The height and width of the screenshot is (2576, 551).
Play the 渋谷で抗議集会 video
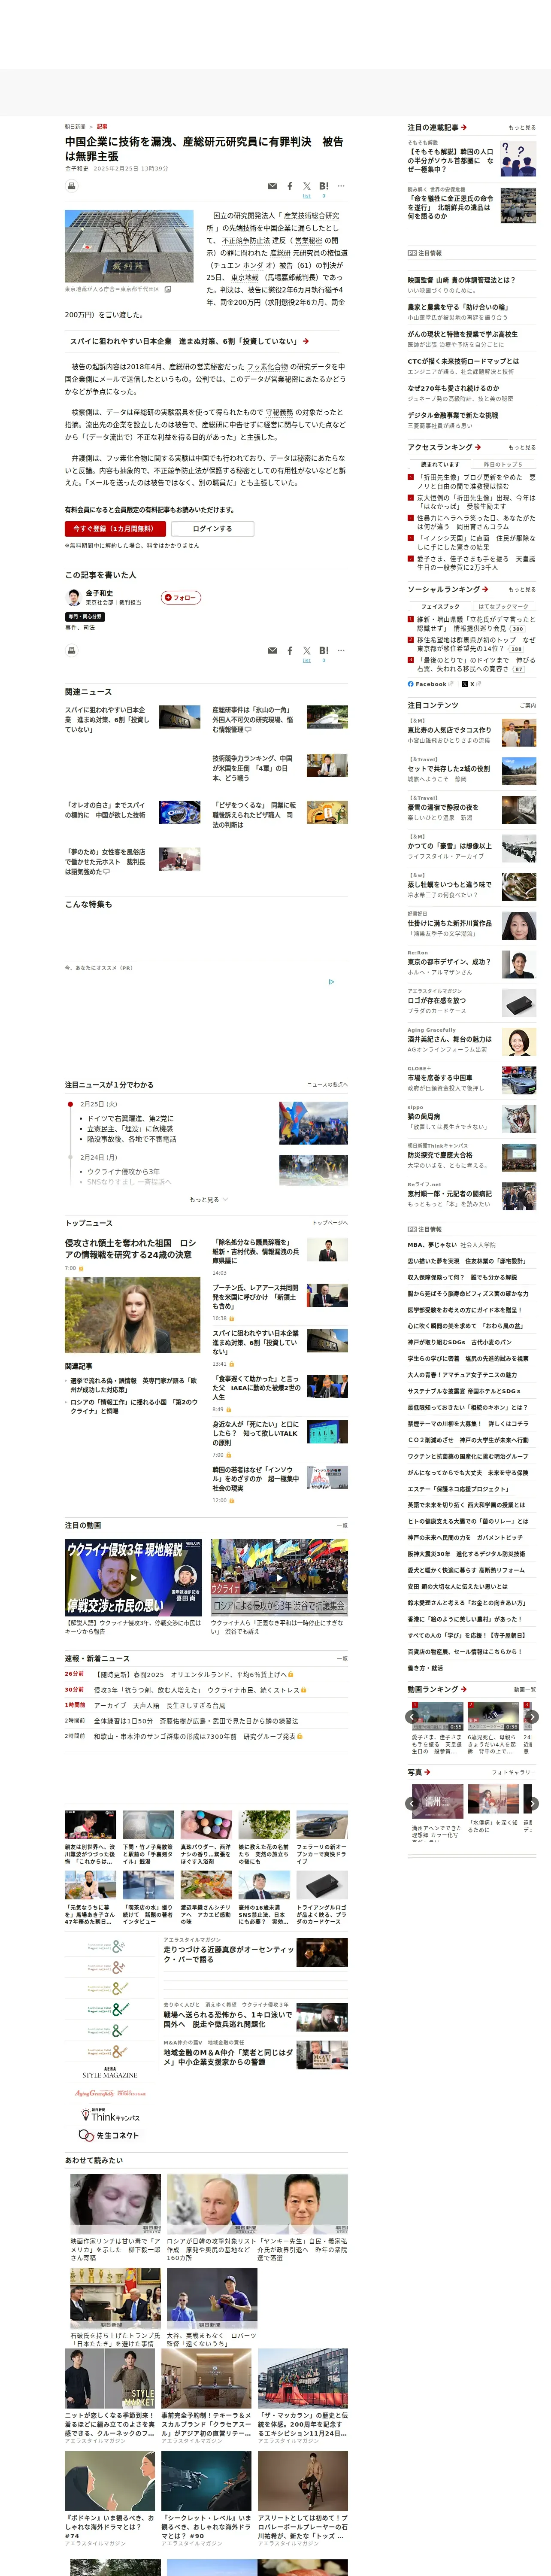(x=279, y=1578)
